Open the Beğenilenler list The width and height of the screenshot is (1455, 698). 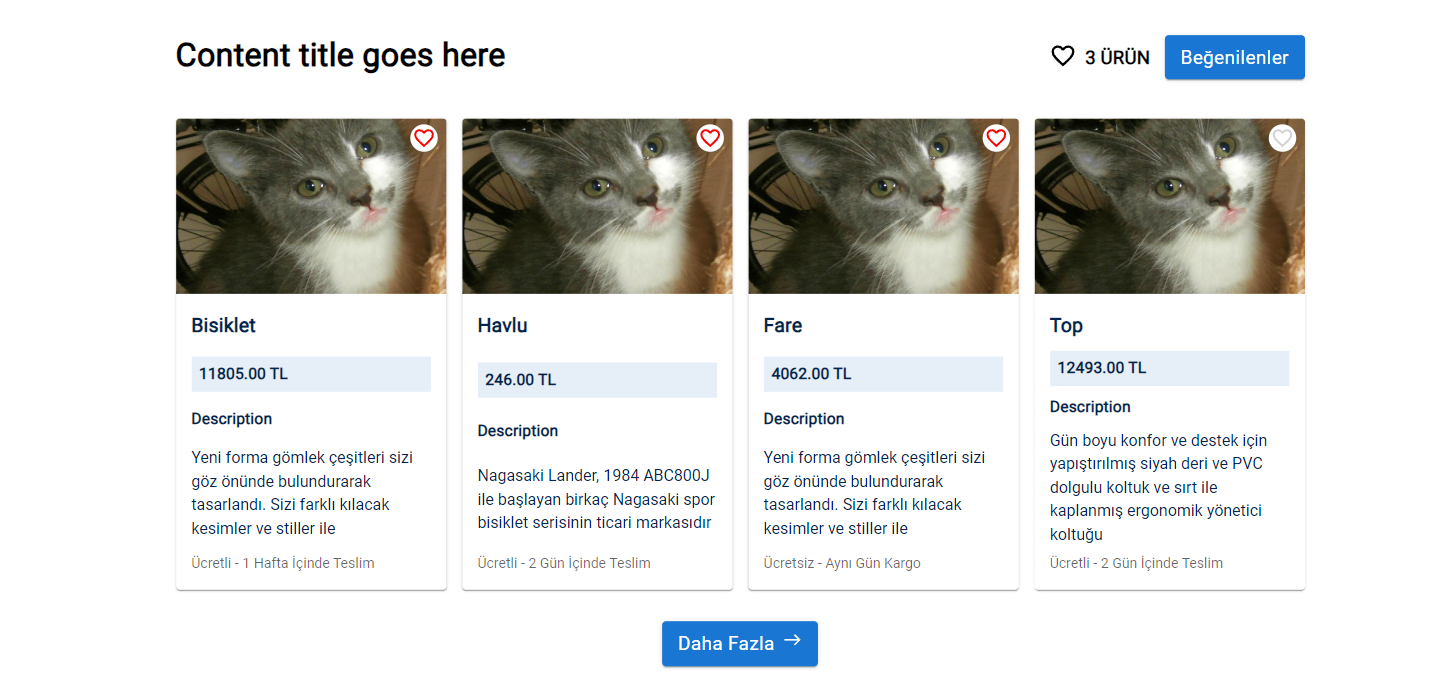[x=1234, y=57]
